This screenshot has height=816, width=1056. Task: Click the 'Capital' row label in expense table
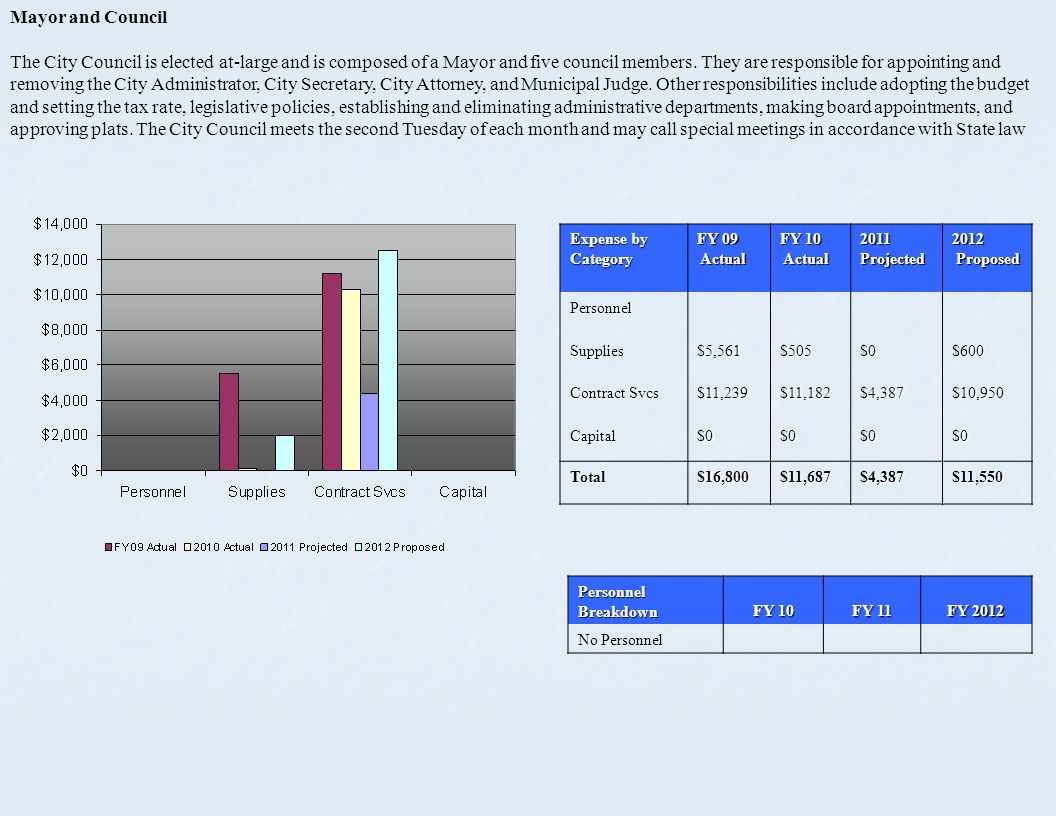click(x=593, y=436)
